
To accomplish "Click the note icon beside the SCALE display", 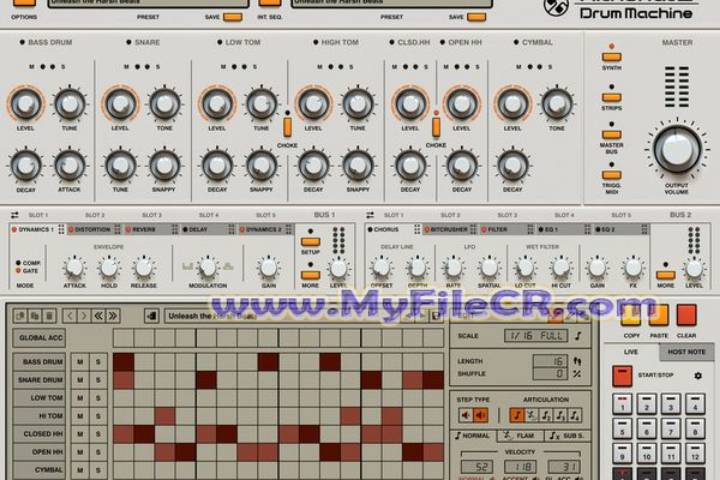I will coord(578,336).
